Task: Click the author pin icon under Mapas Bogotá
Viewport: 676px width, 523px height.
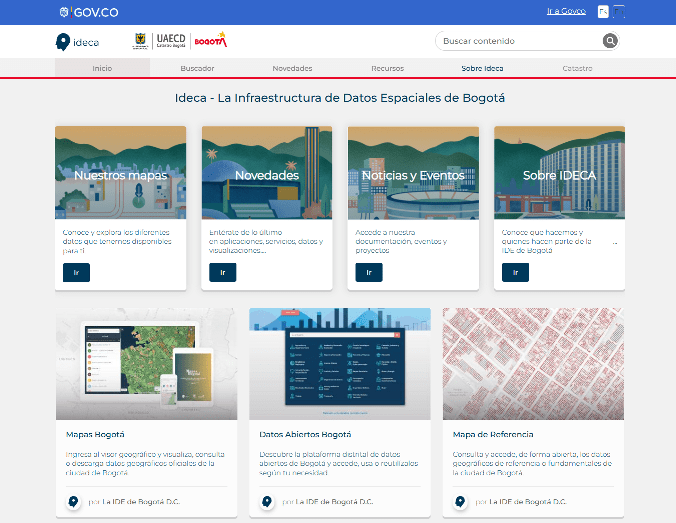Action: click(x=73, y=502)
